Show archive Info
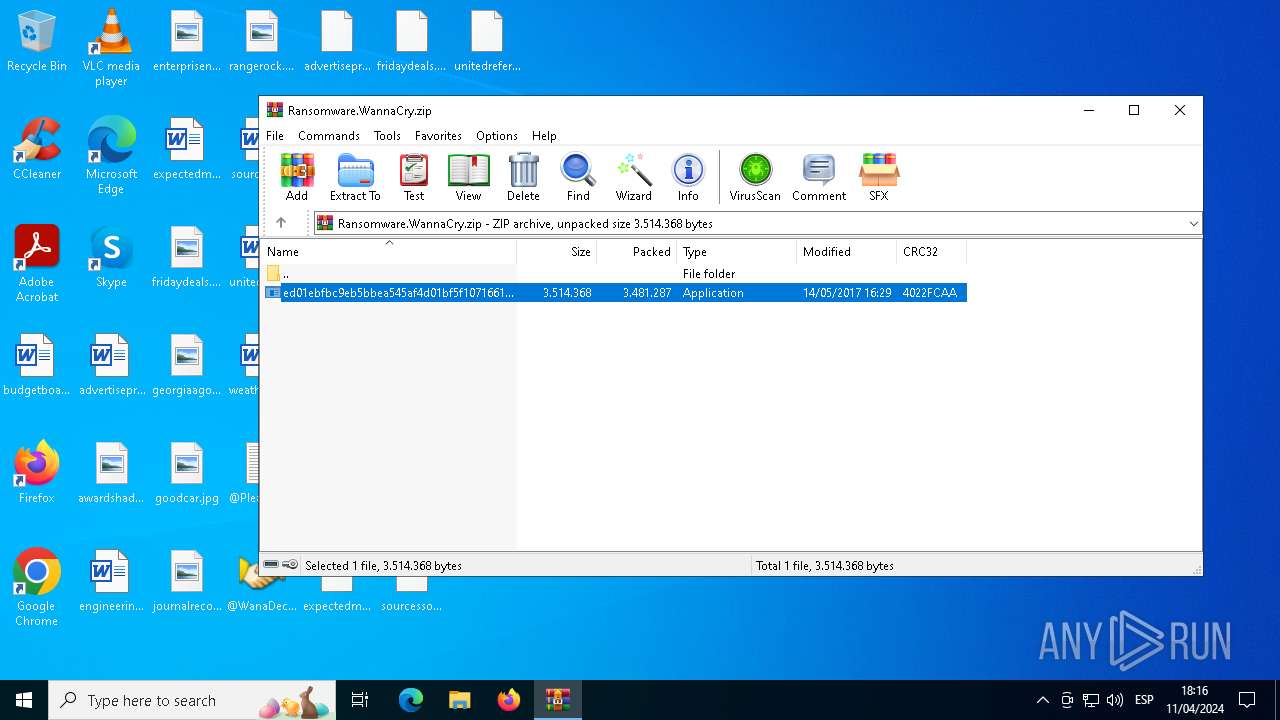This screenshot has height=720, width=1280. 688,177
